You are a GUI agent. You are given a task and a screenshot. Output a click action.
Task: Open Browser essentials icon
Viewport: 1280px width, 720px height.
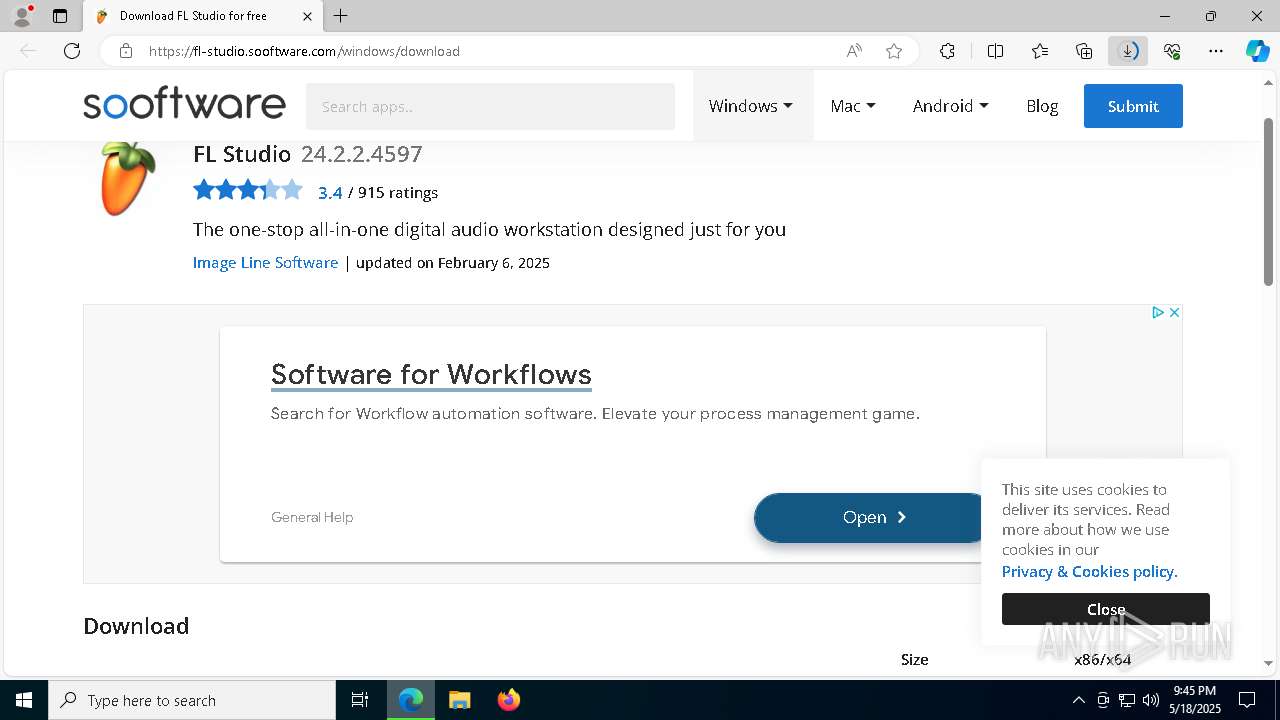click(1172, 51)
